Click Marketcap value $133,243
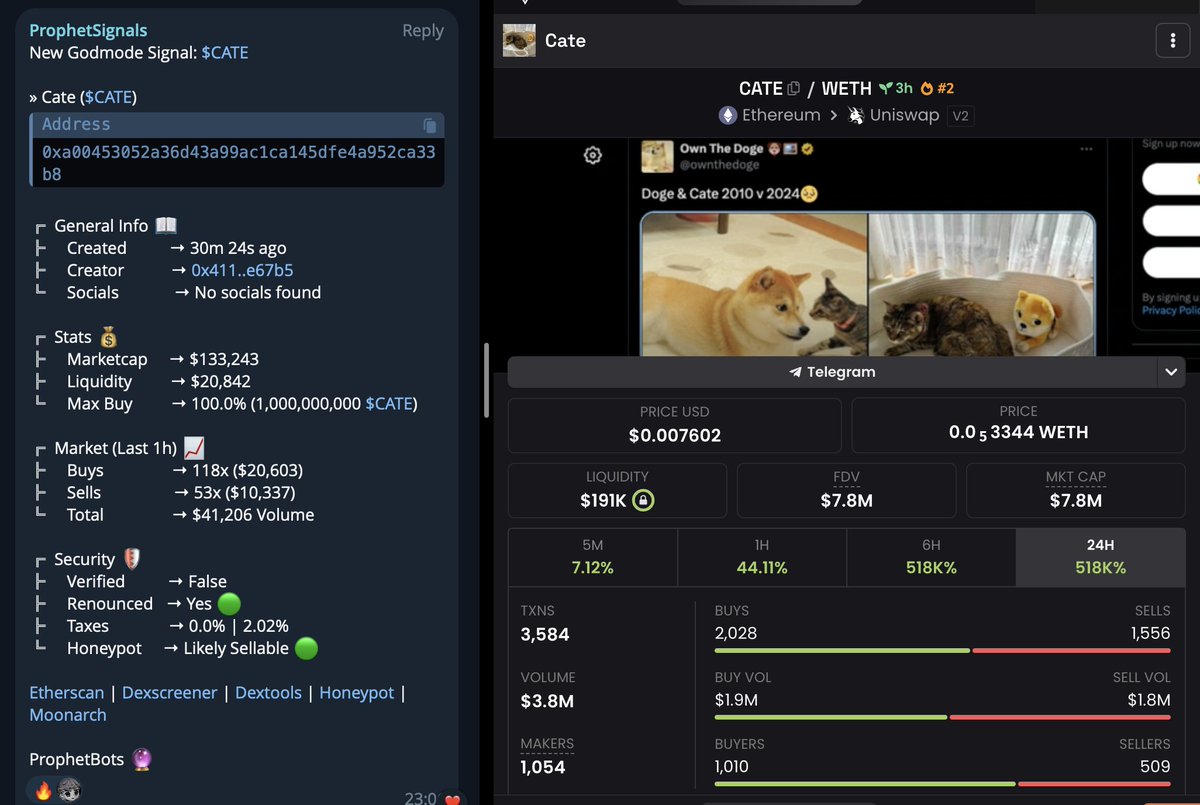Screen dimensions: 1200x805 click(225, 359)
